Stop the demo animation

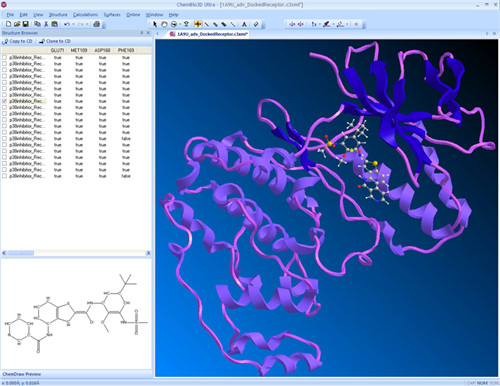tap(356, 24)
